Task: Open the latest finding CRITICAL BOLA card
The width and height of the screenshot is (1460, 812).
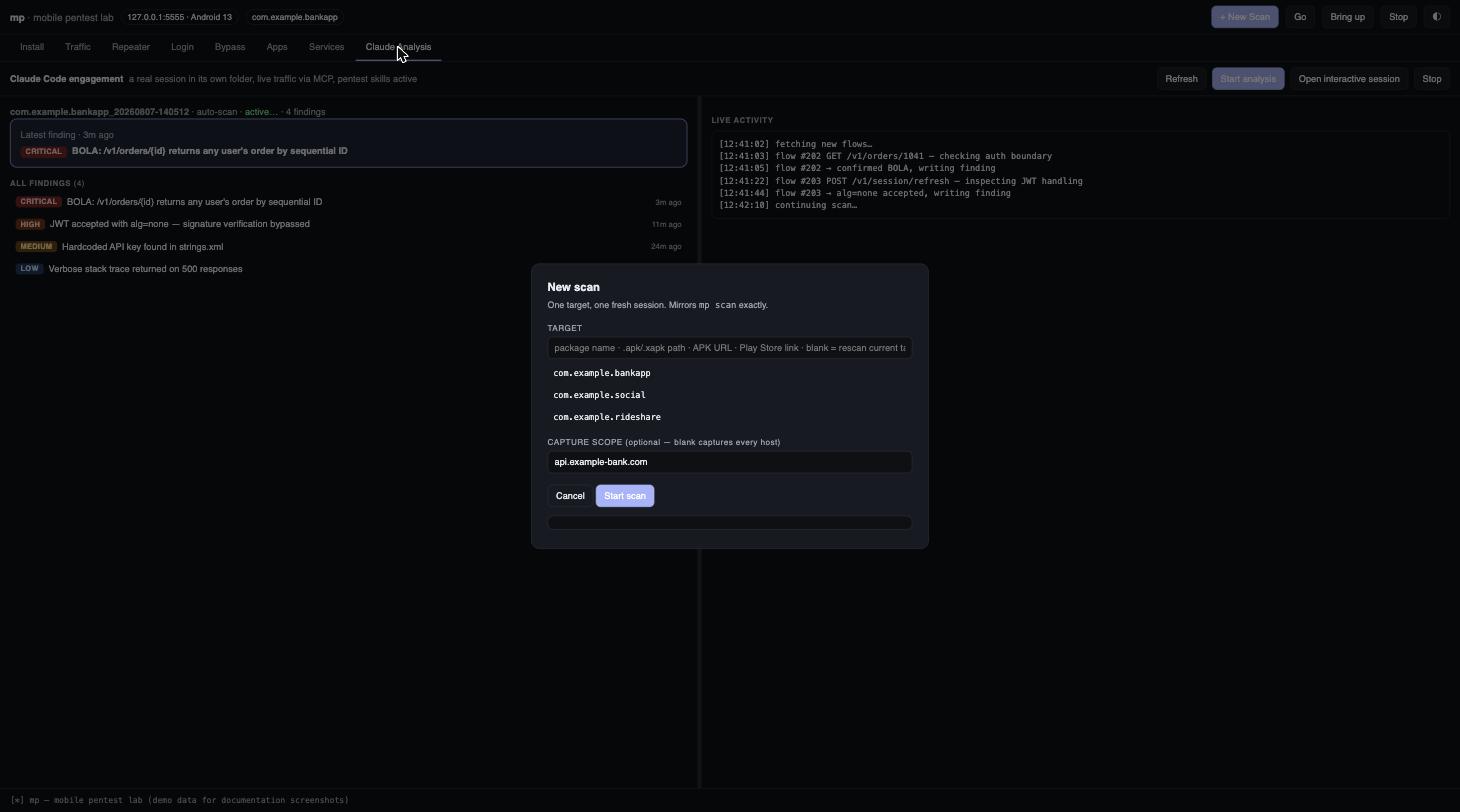Action: click(348, 143)
